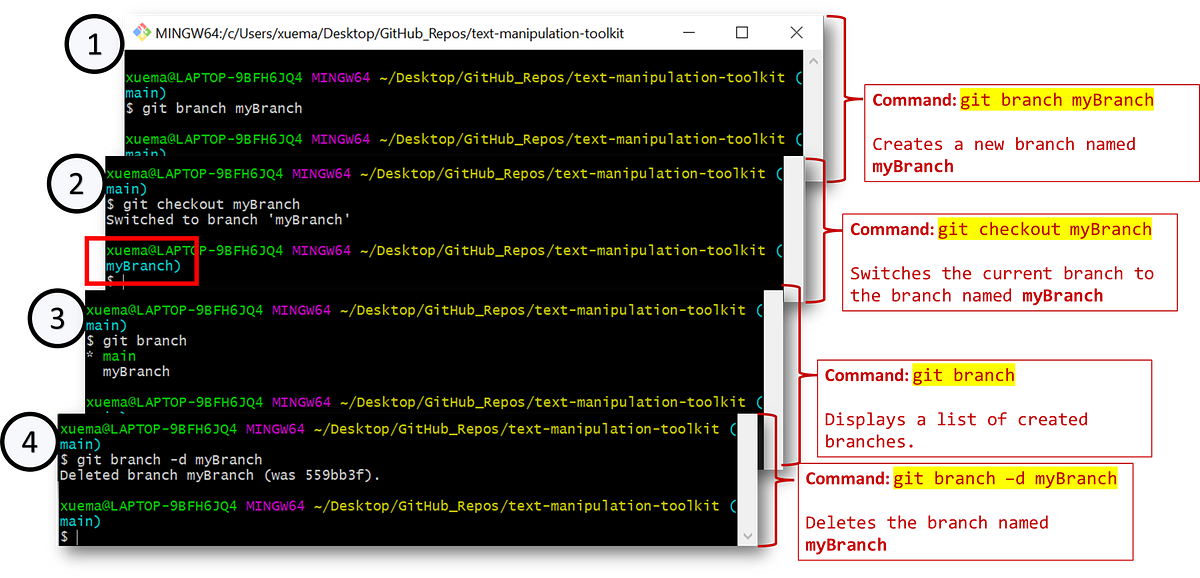Select the step 1 numbered circle
Image resolution: width=1200 pixels, height=578 pixels.
click(x=93, y=43)
